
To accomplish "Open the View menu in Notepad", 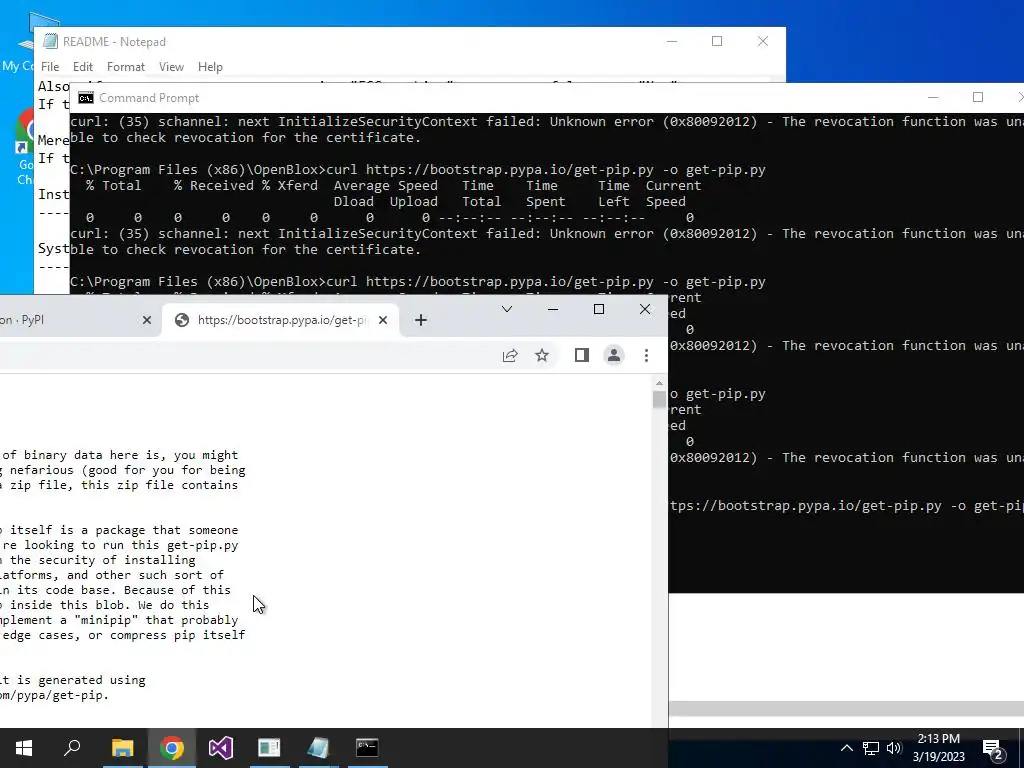I will 171,67.
